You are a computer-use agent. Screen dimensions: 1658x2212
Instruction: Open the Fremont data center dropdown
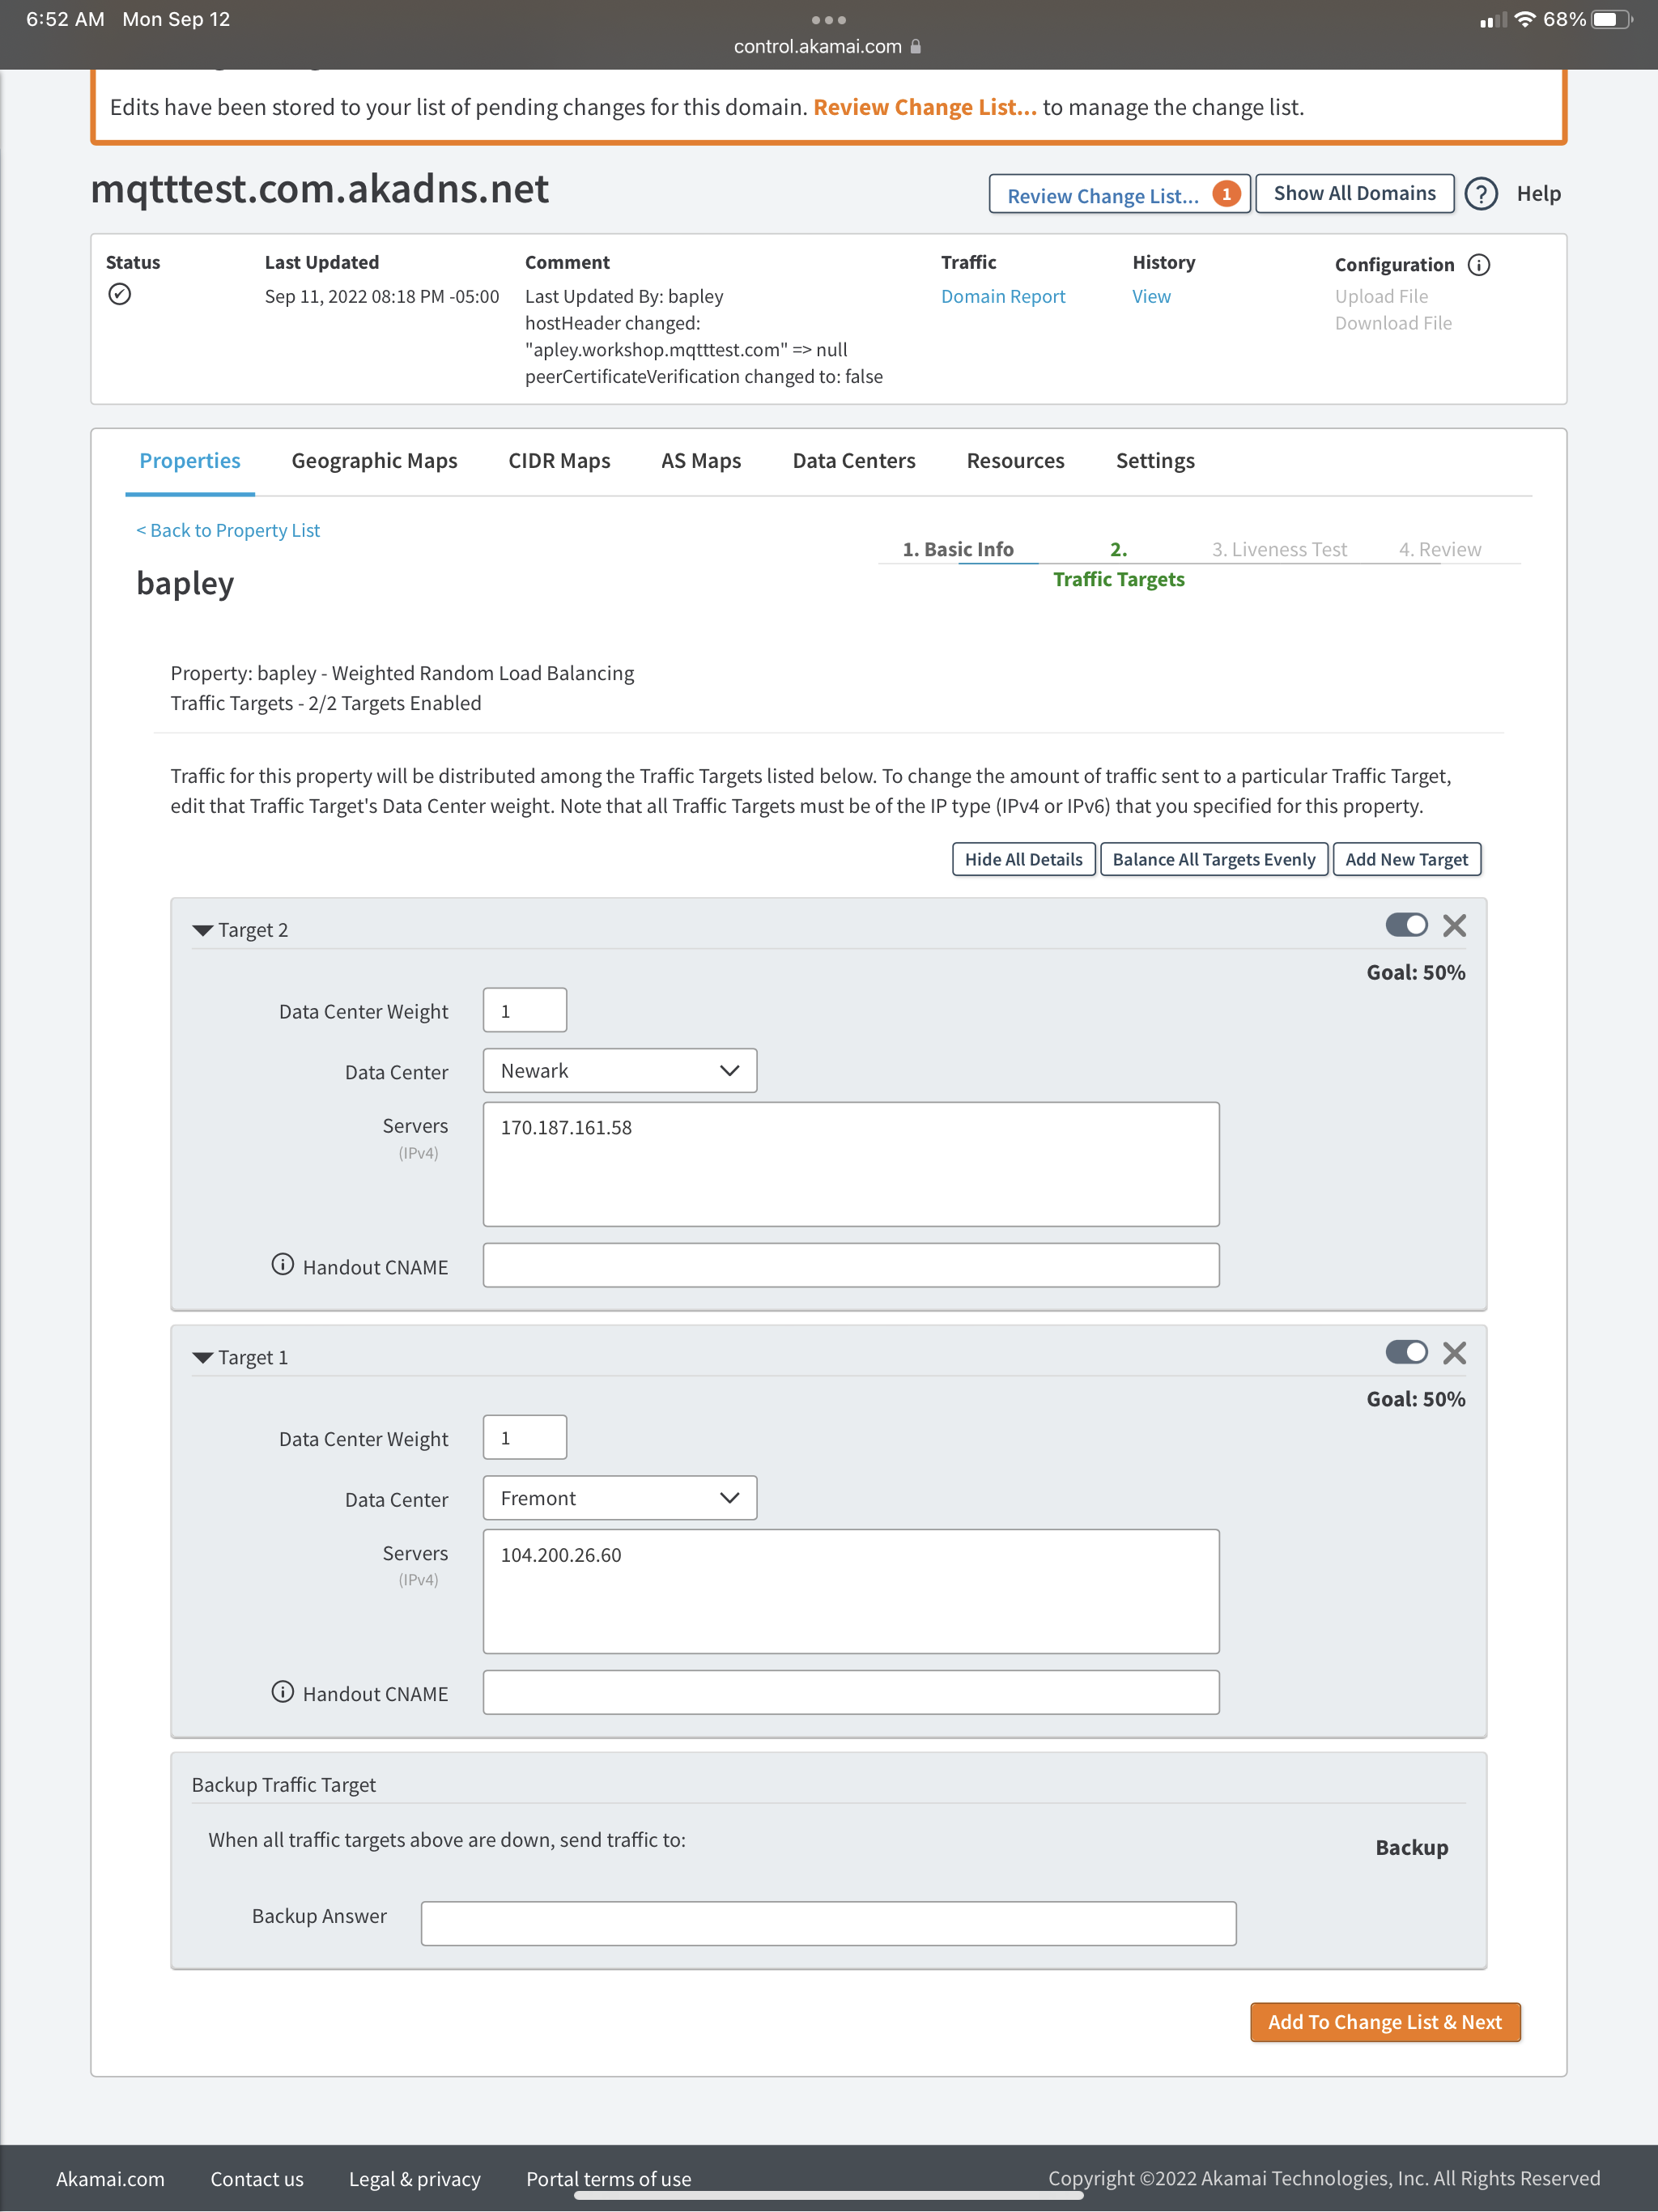point(619,1498)
